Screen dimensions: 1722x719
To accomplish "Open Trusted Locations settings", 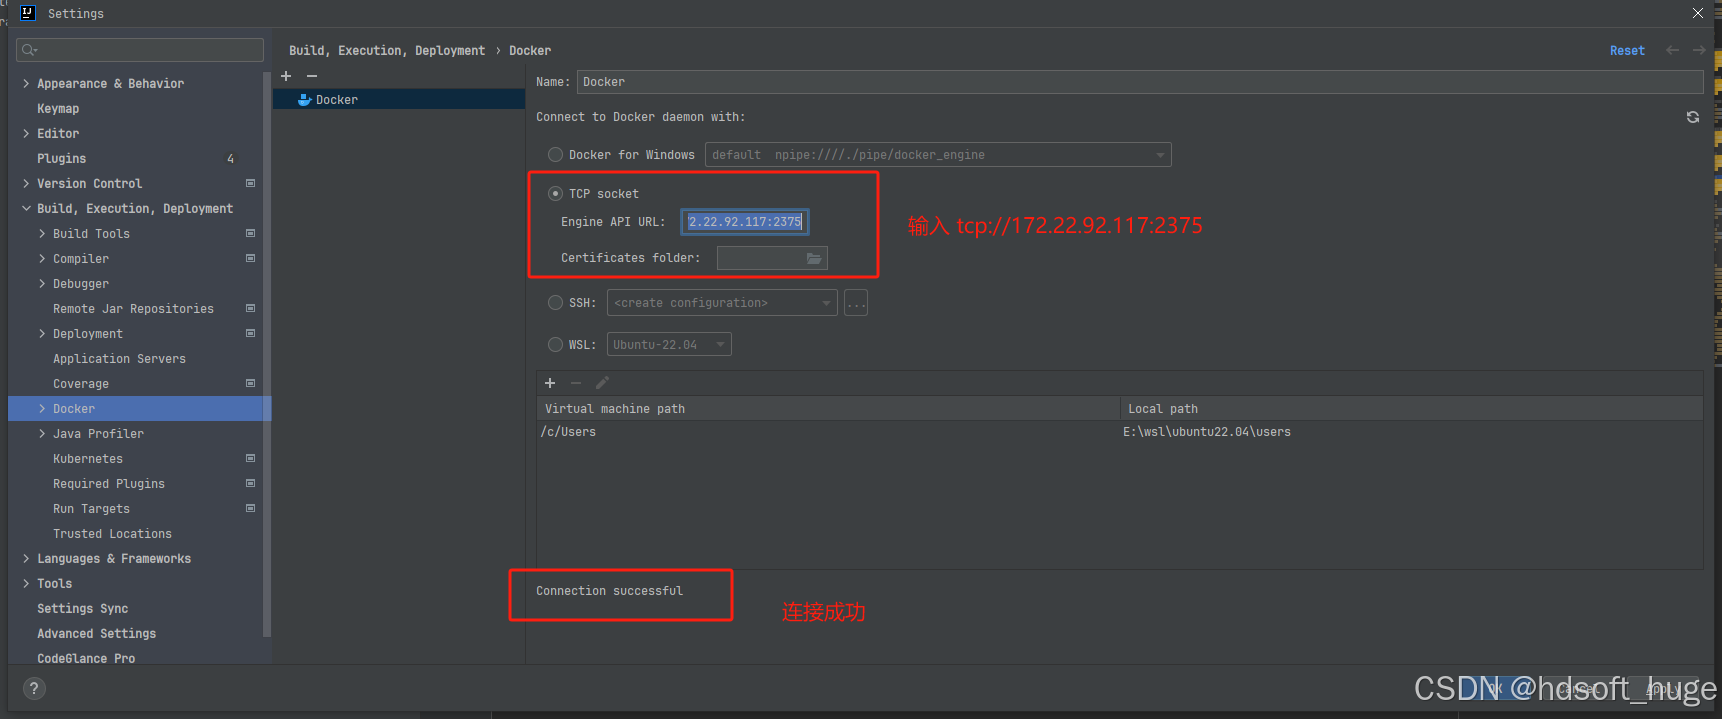I will 112,534.
